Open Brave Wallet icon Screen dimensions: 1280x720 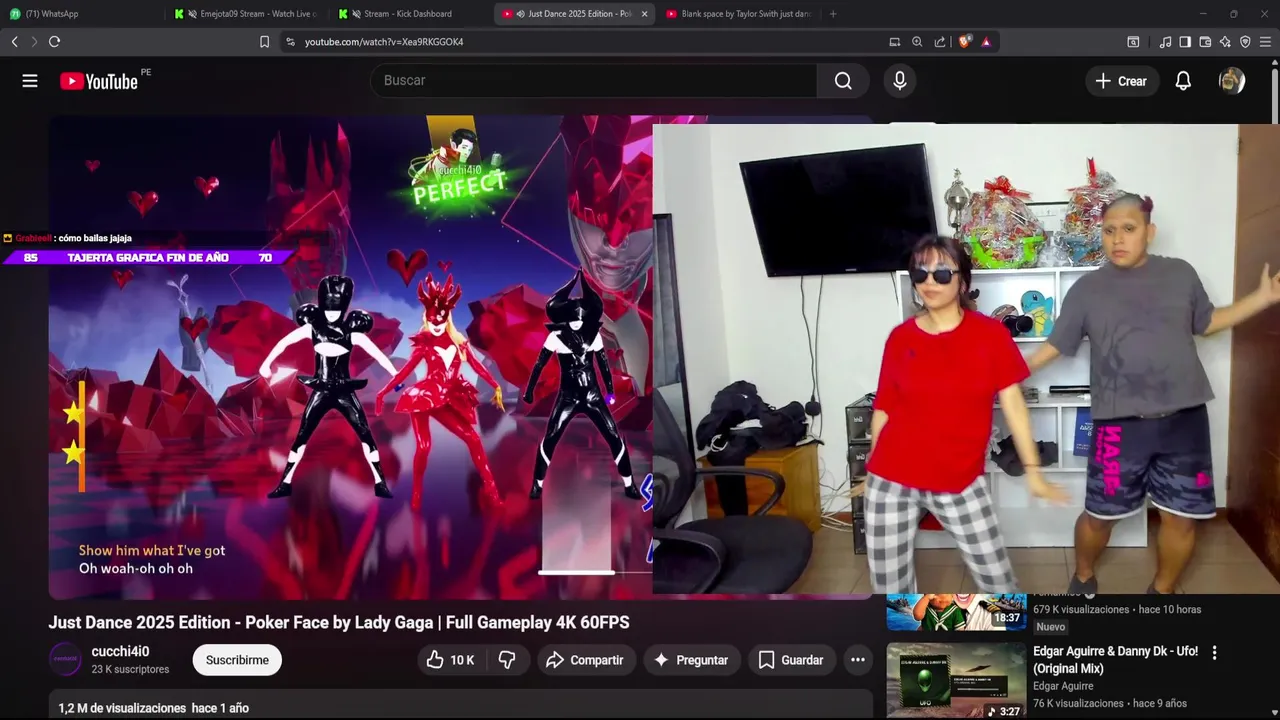coord(1205,42)
